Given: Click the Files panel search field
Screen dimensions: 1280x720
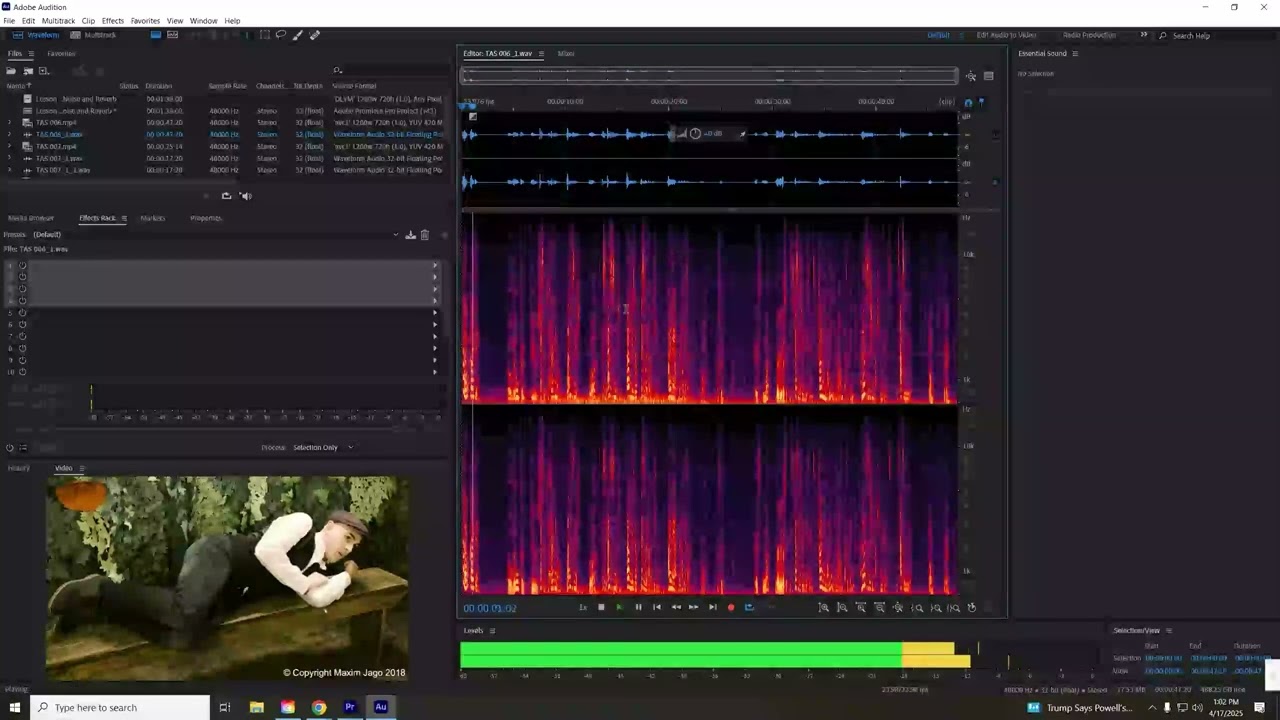Looking at the screenshot, I should point(390,70).
